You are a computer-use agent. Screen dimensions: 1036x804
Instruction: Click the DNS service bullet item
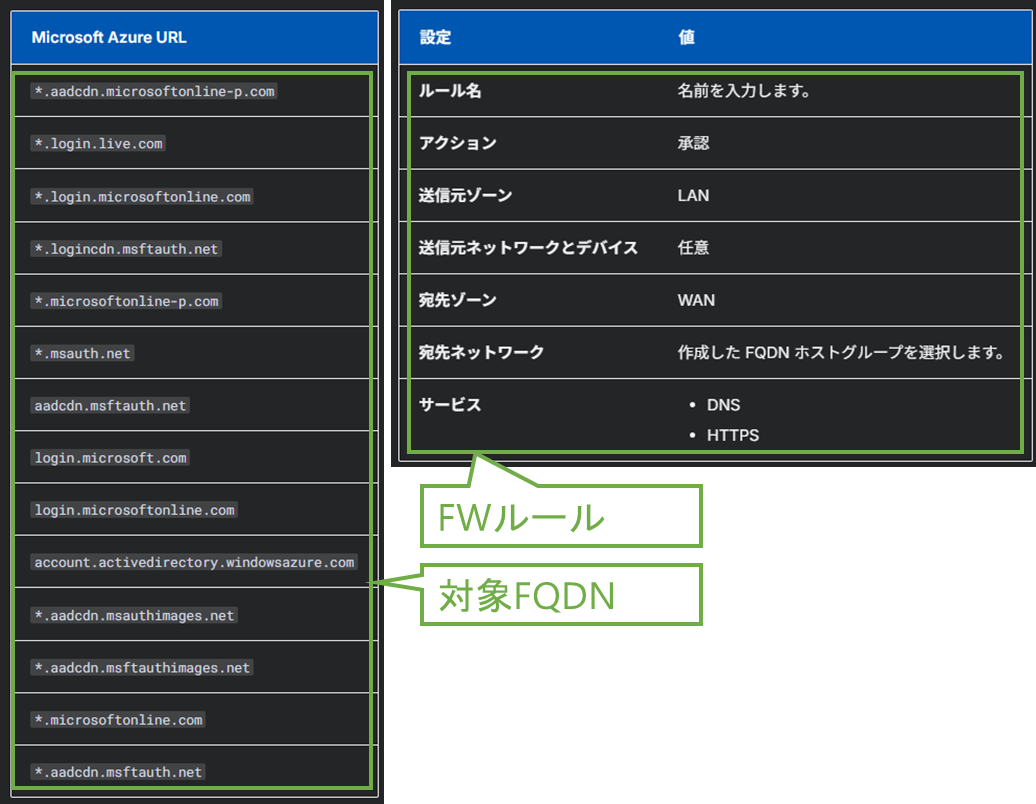coord(723,405)
